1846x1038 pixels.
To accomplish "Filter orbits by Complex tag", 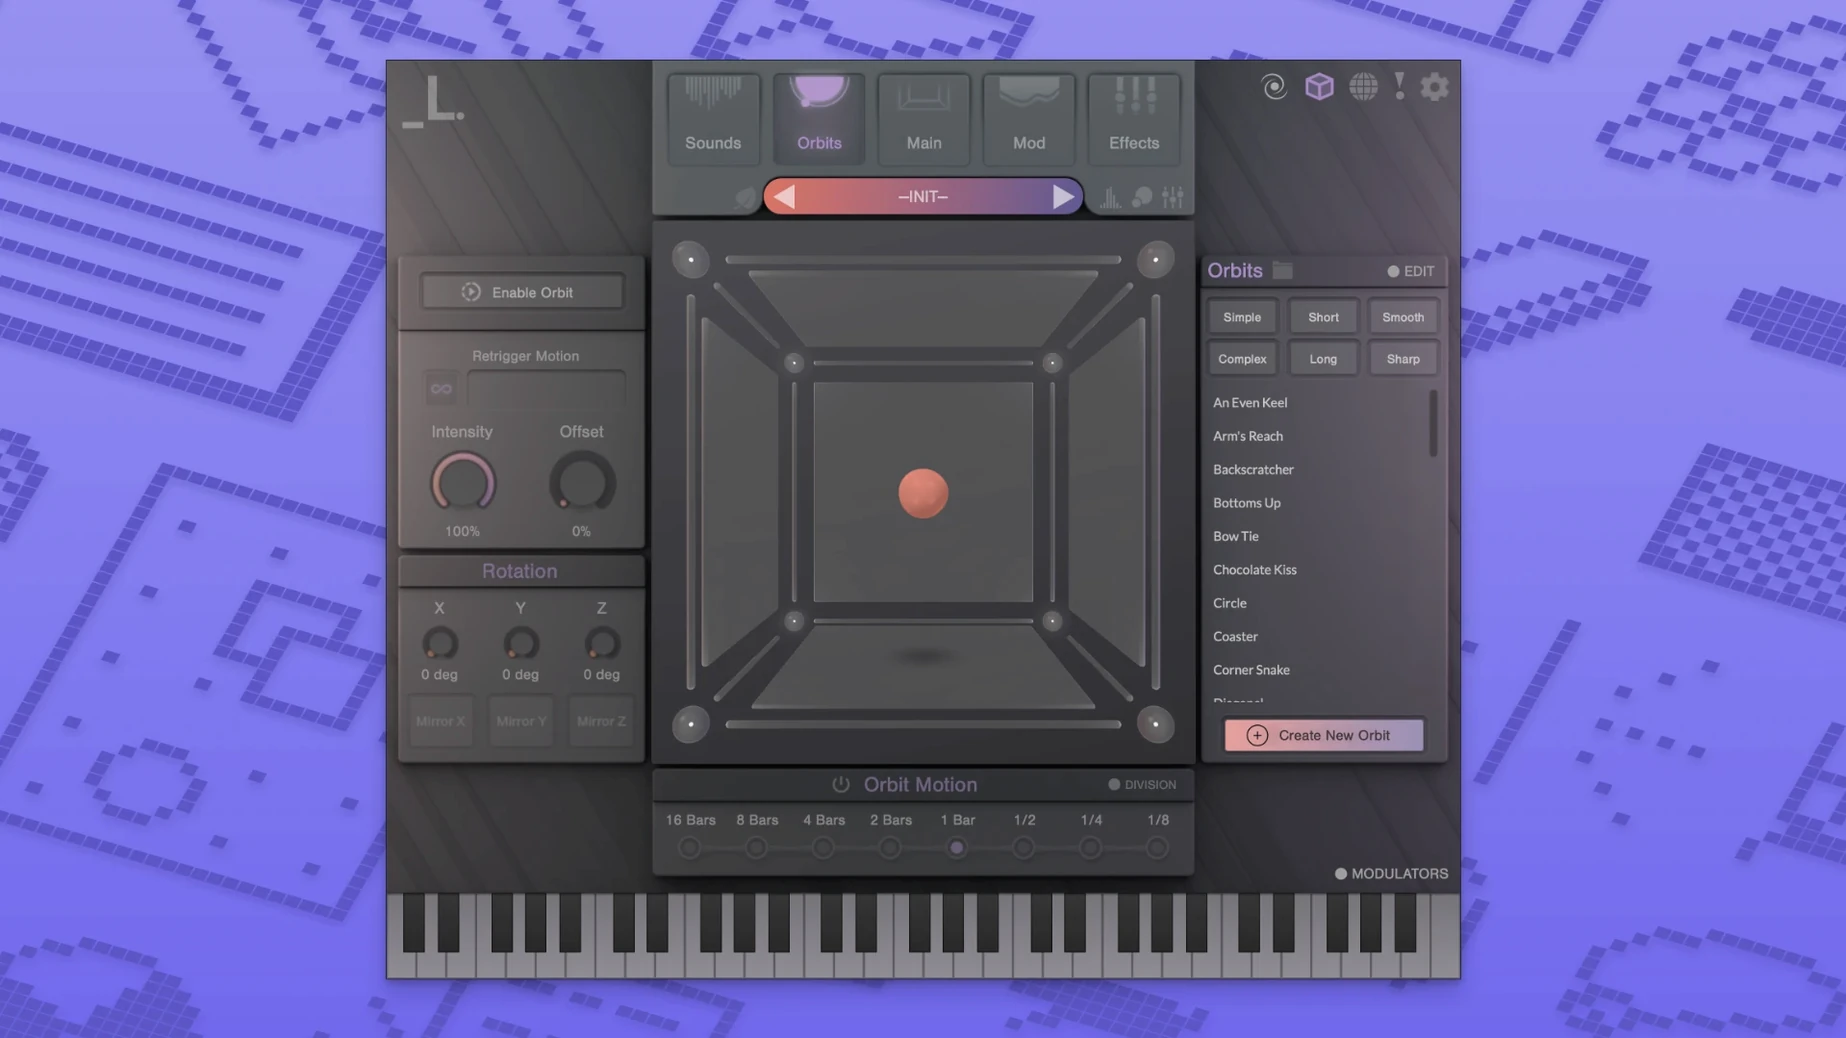I will 1242,359.
